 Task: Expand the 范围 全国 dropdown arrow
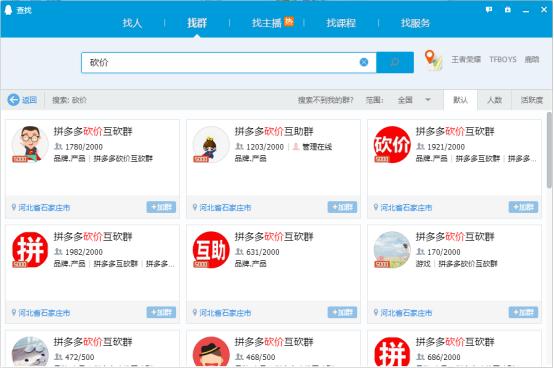tap(428, 100)
